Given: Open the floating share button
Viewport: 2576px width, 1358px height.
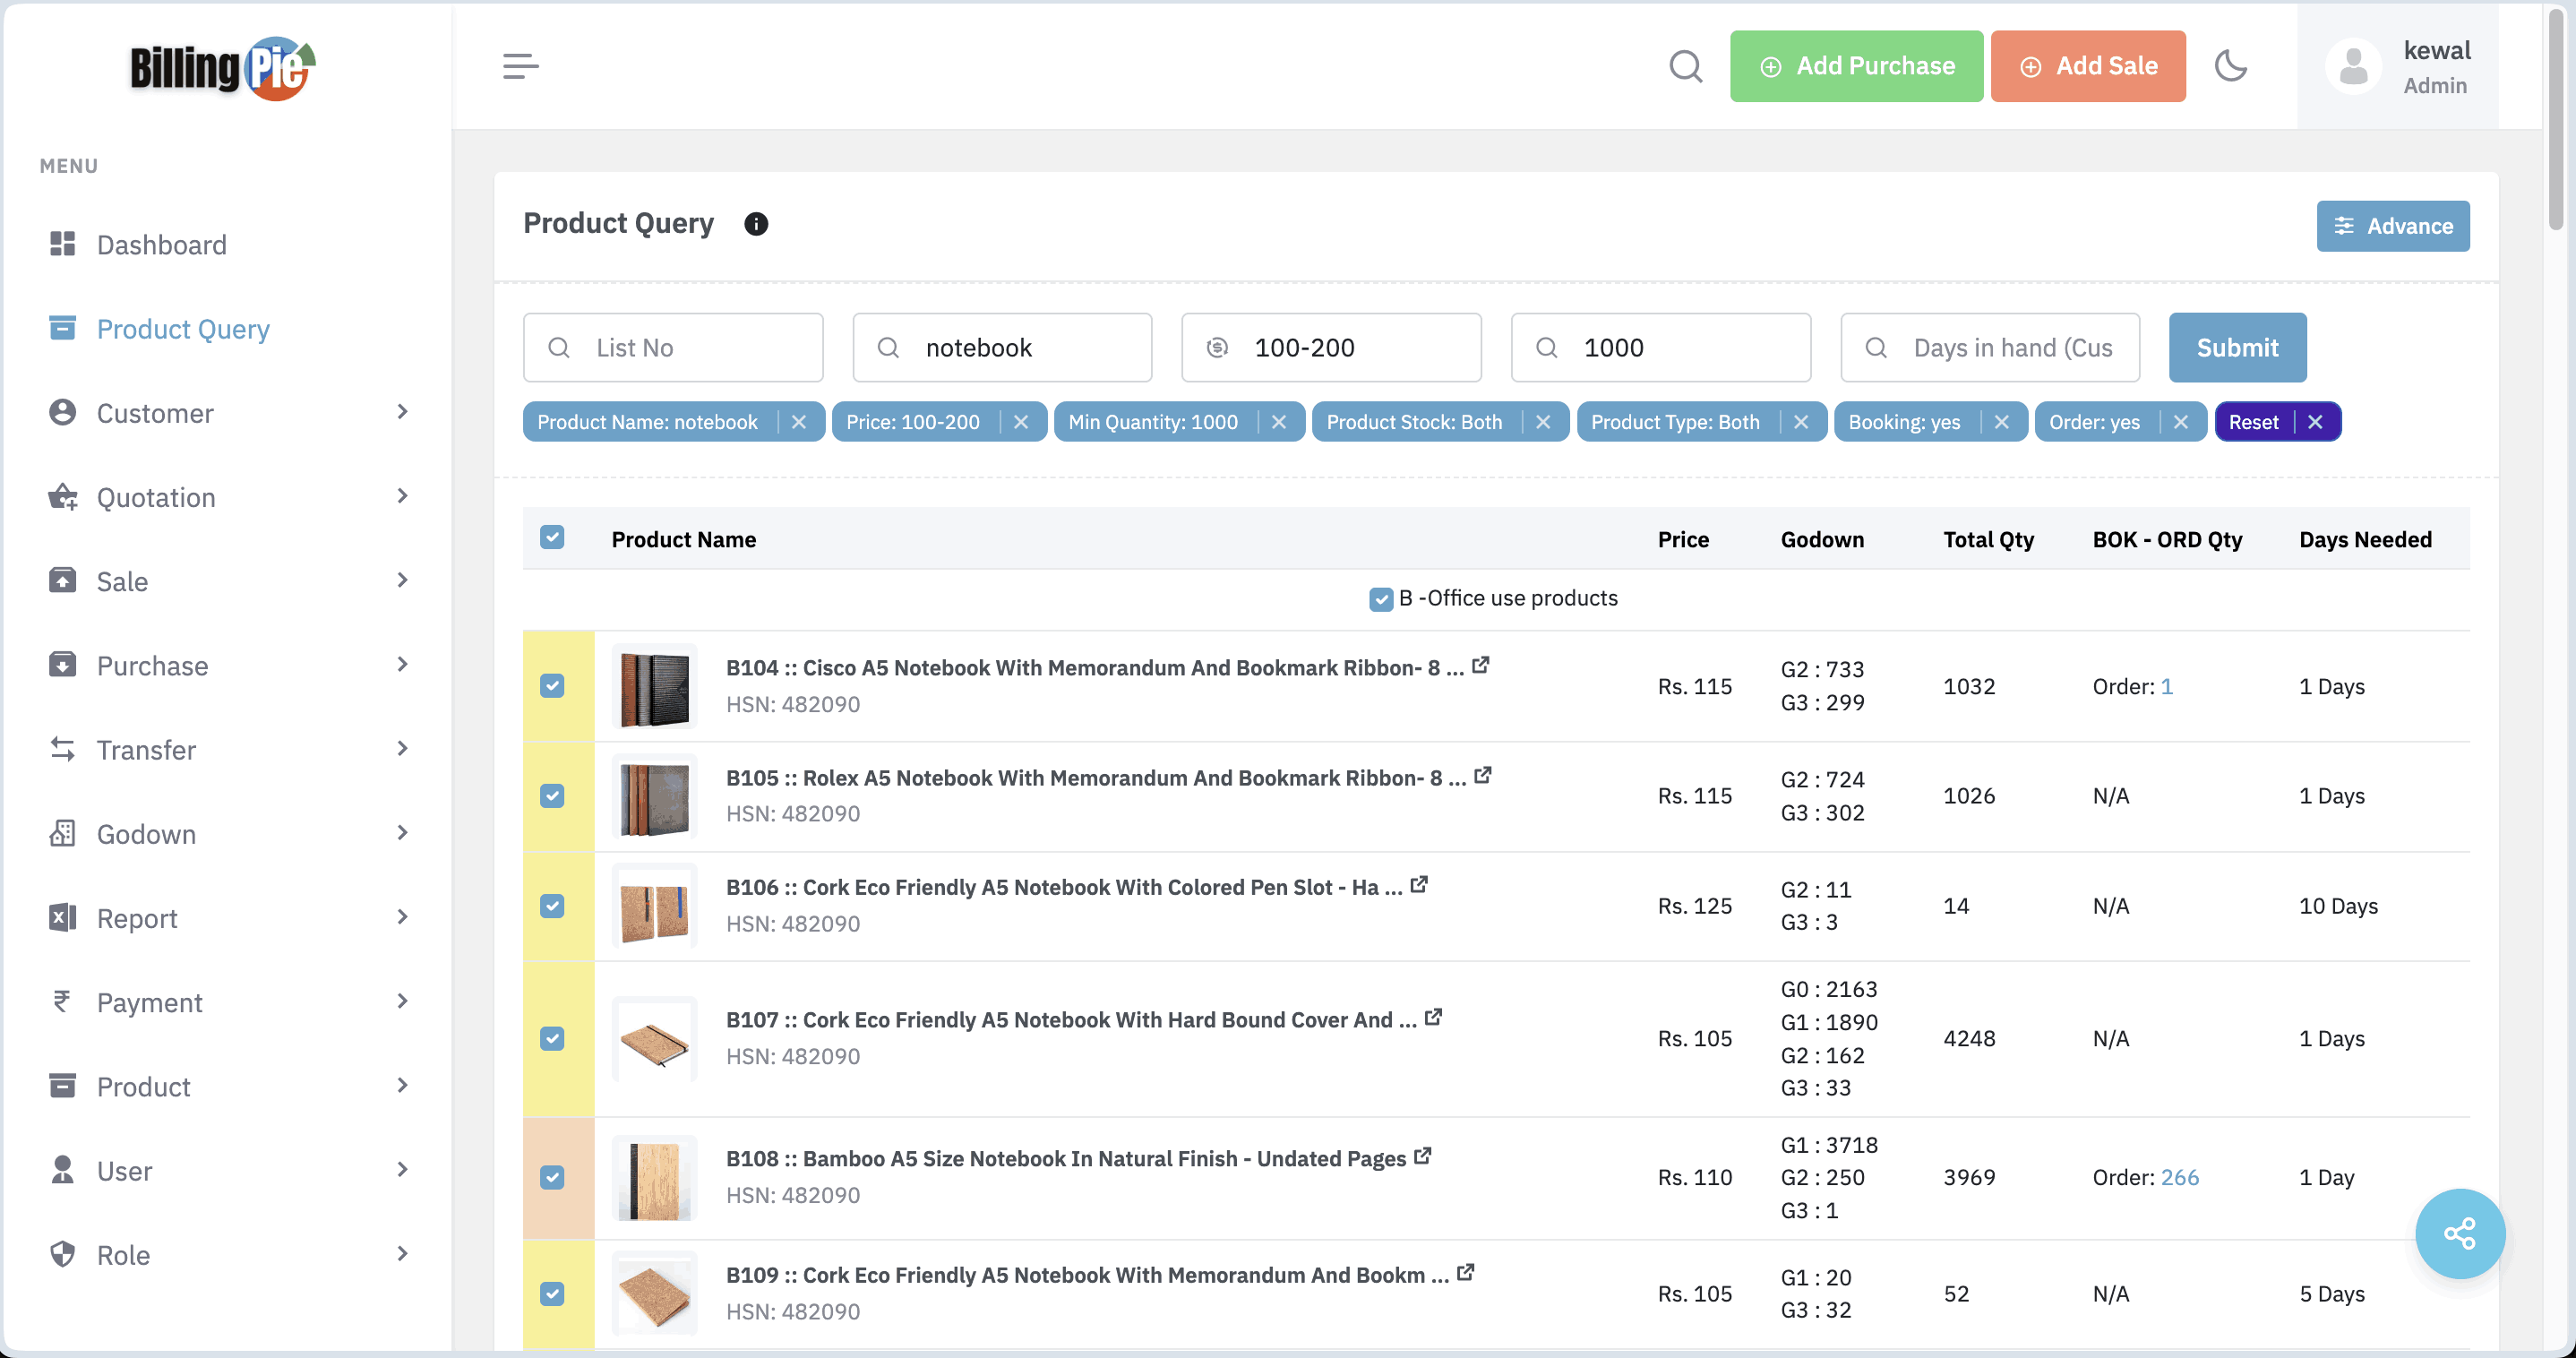Looking at the screenshot, I should pyautogui.click(x=2459, y=1233).
